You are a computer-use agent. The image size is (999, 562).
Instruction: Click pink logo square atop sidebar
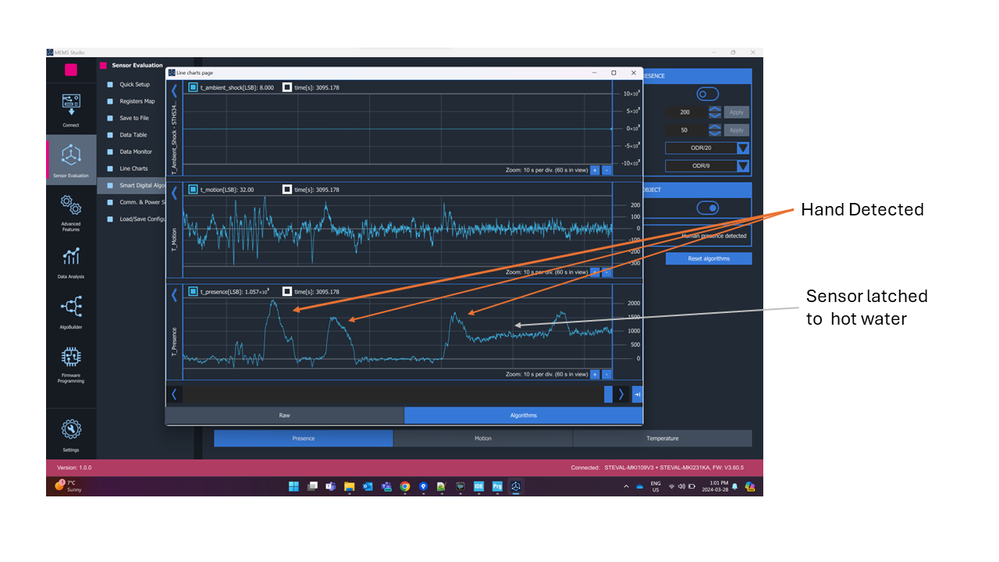[71, 69]
